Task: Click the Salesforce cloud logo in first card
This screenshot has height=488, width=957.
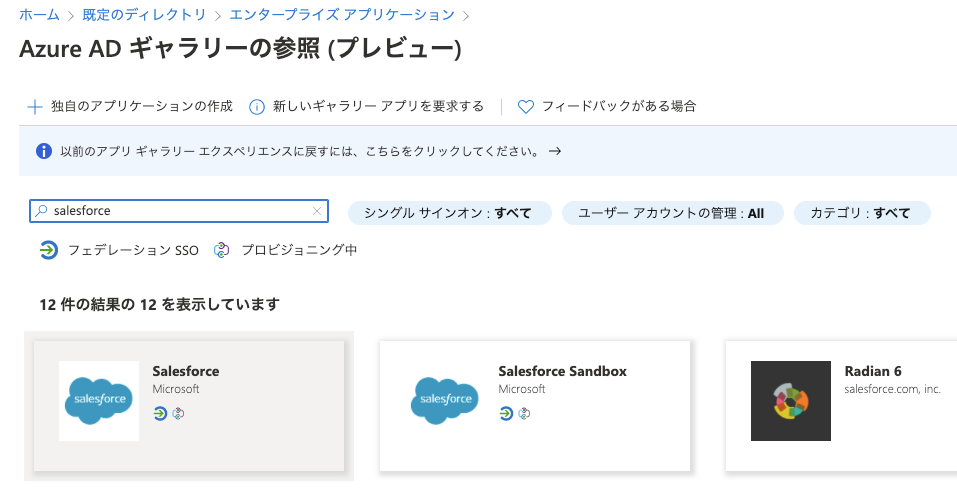Action: 99,400
